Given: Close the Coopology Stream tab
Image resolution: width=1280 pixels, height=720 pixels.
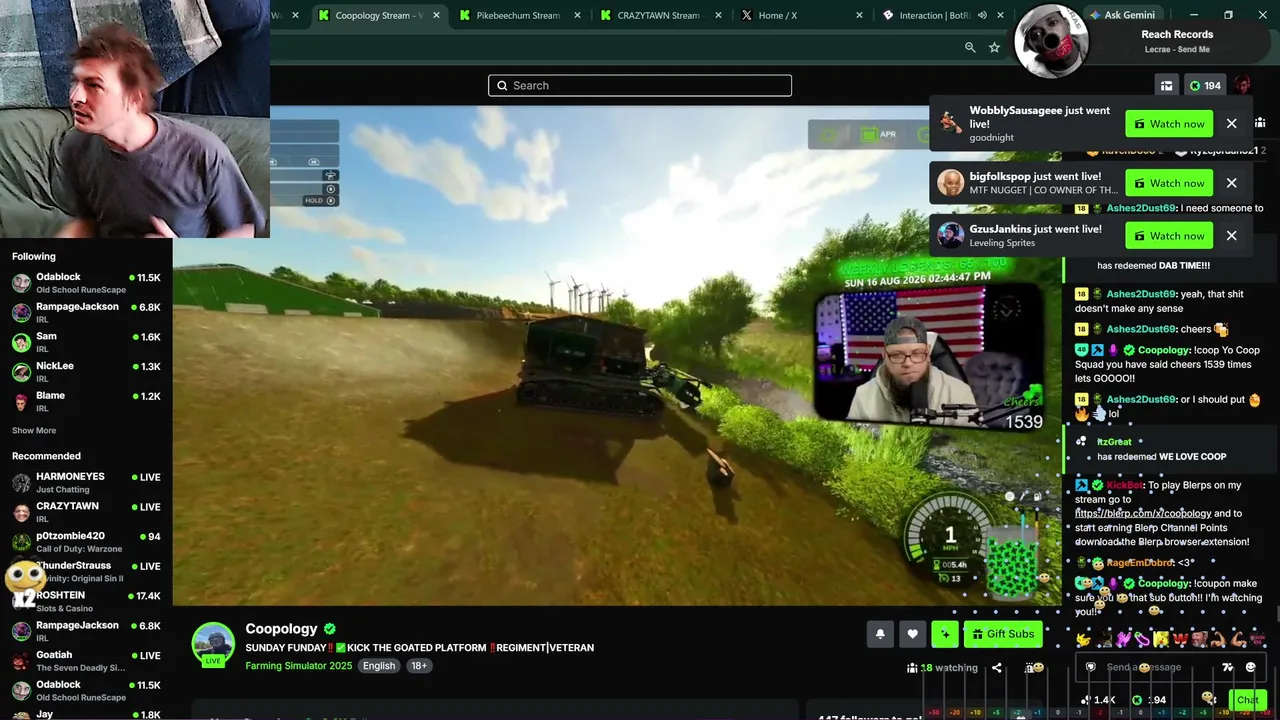Looking at the screenshot, I should pyautogui.click(x=436, y=15).
